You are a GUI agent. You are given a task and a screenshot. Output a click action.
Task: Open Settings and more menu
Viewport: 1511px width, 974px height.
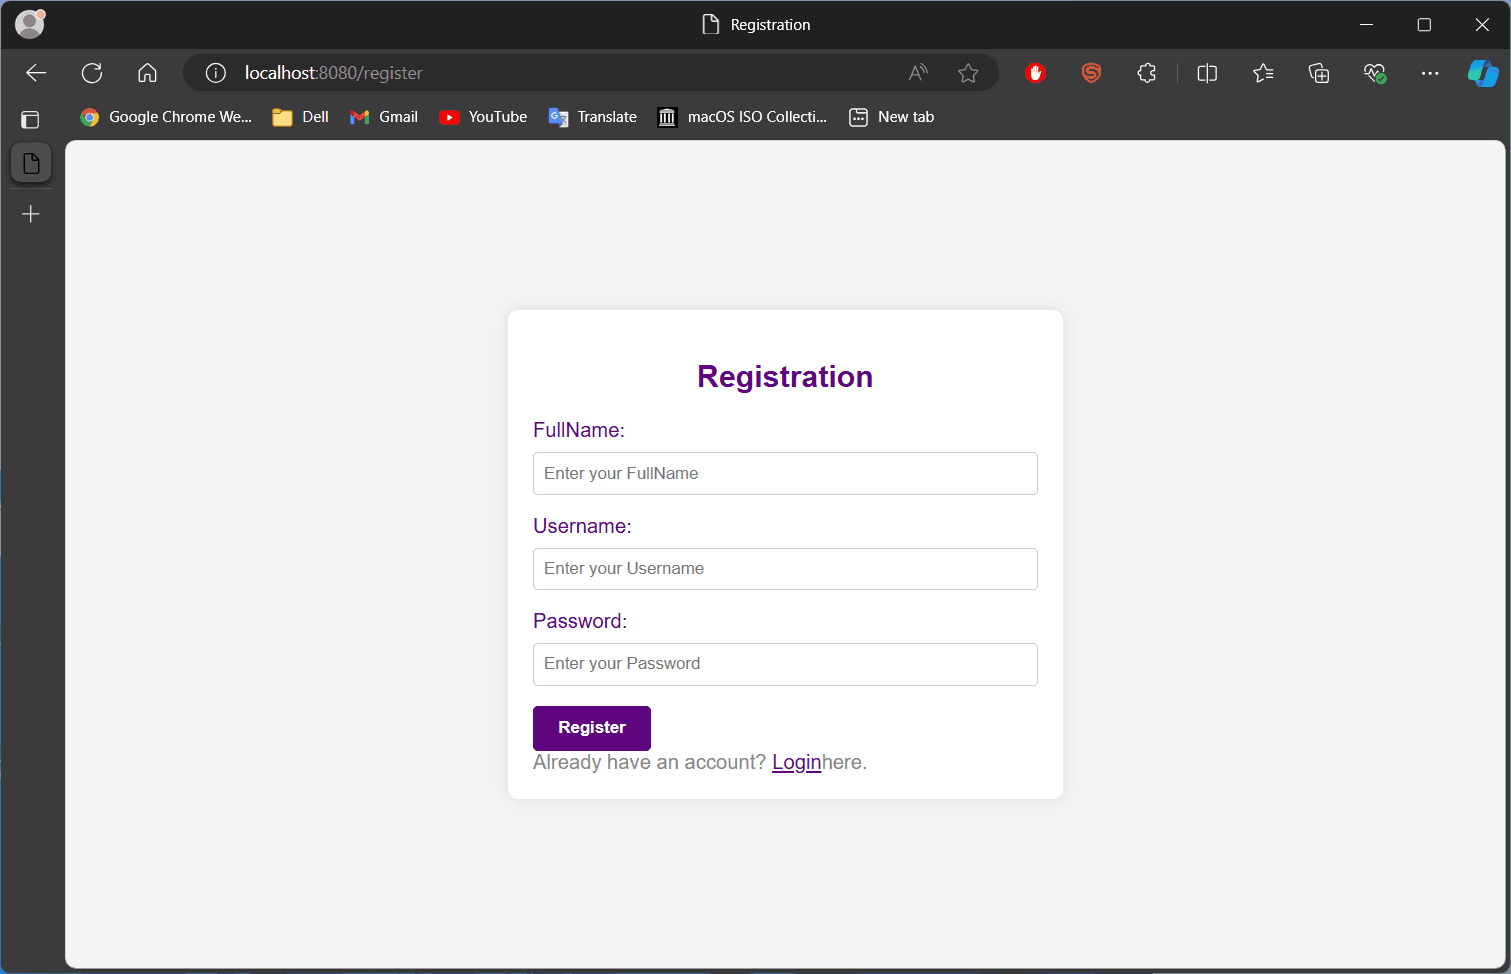point(1430,72)
